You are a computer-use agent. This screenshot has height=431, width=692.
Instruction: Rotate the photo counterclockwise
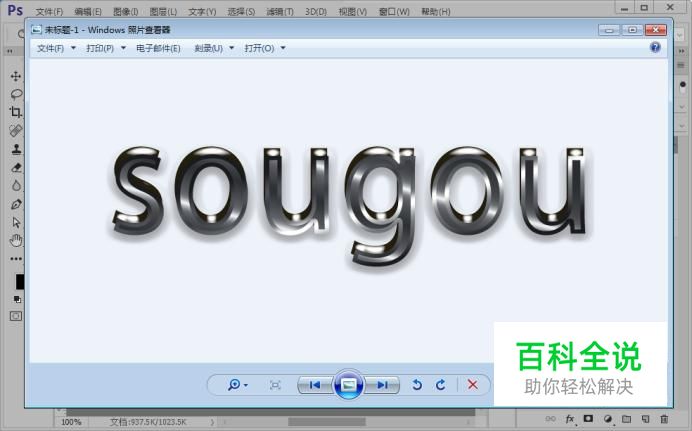pyautogui.click(x=417, y=385)
